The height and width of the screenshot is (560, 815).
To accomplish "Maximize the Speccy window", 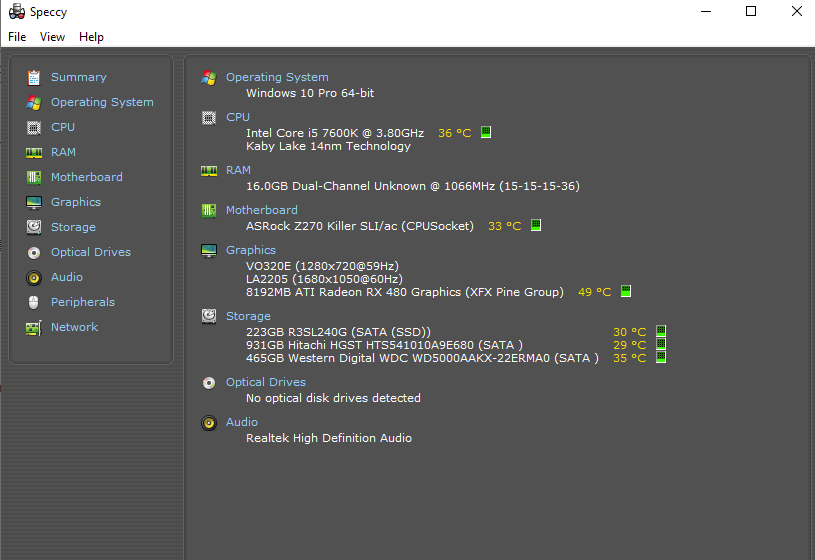I will [x=751, y=11].
